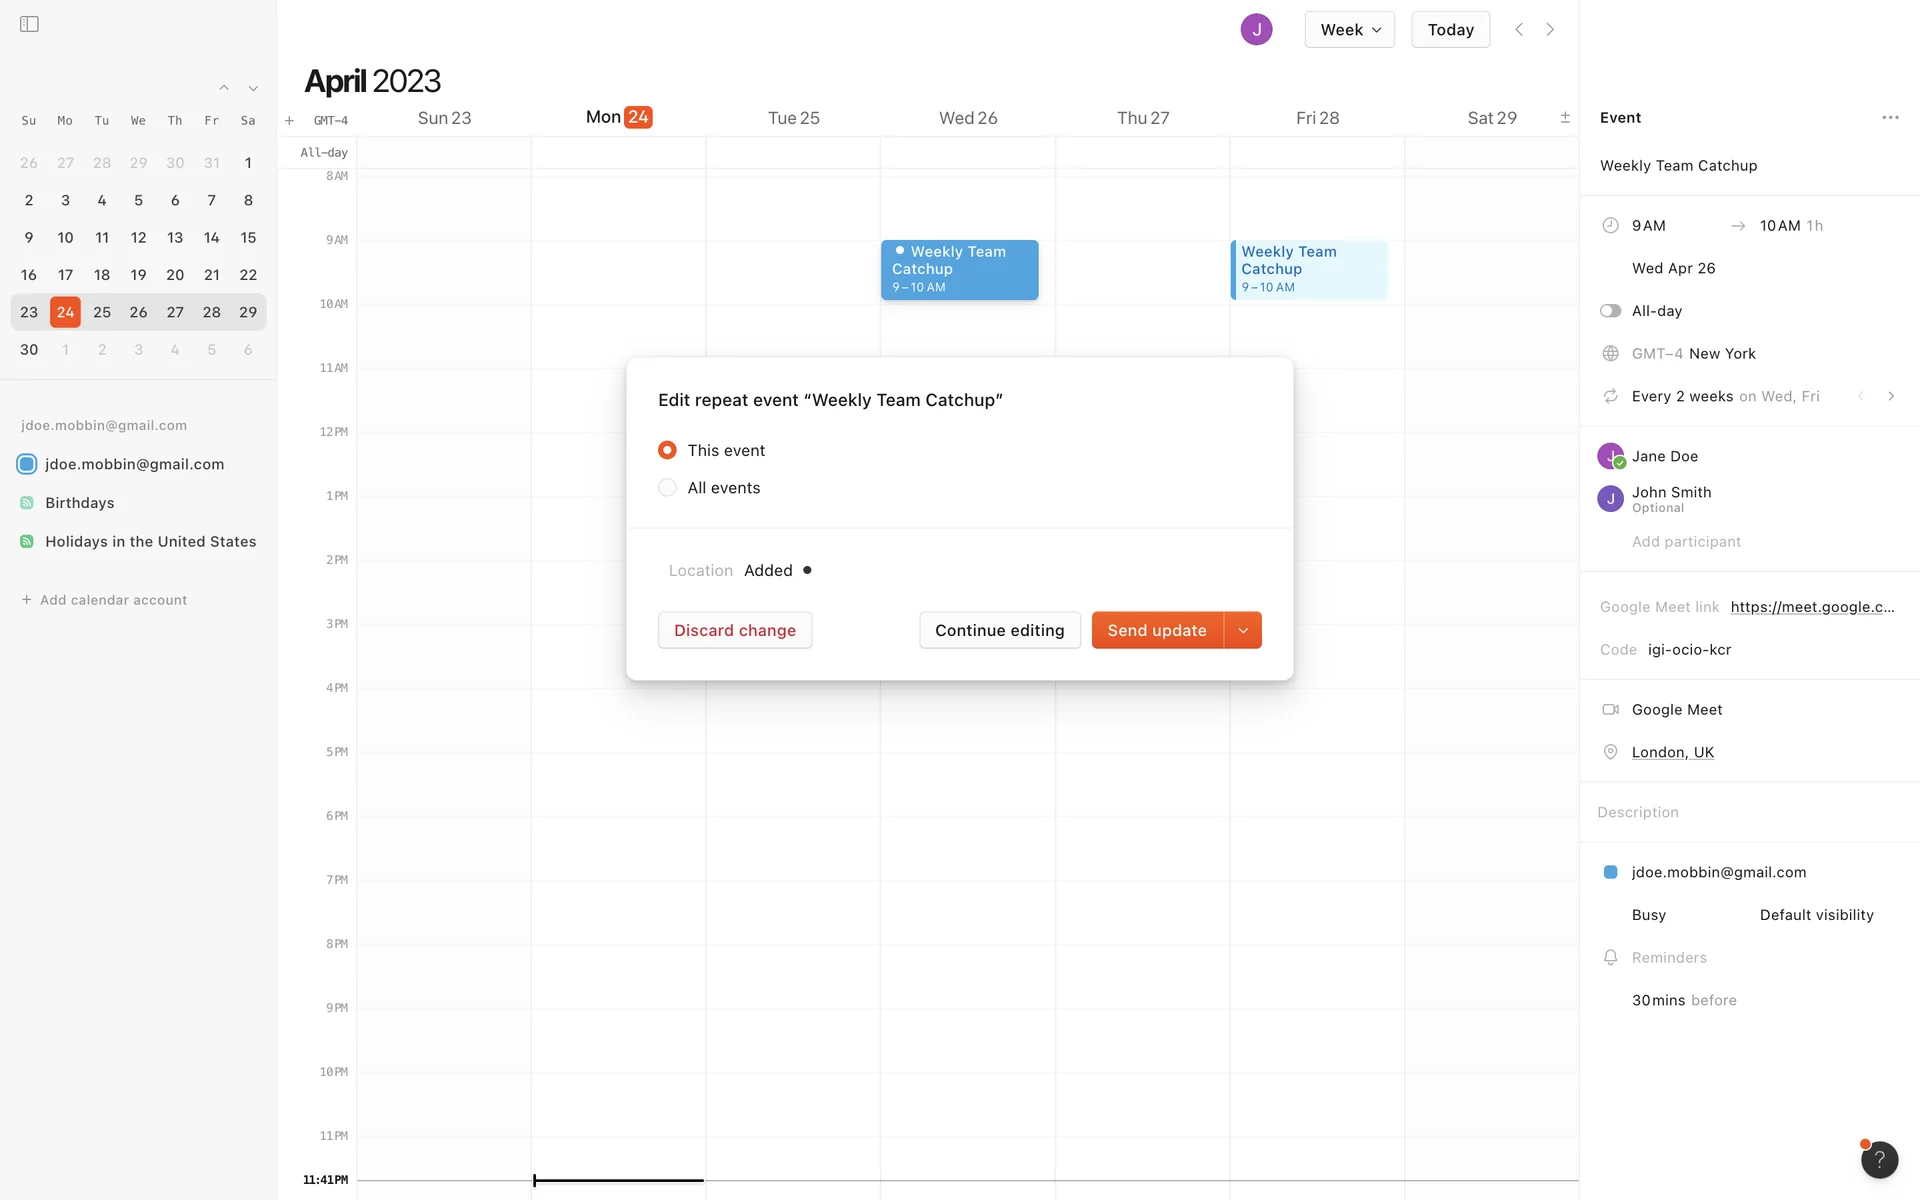Toggle the All-day switch
The height and width of the screenshot is (1200, 1920).
coord(1610,311)
